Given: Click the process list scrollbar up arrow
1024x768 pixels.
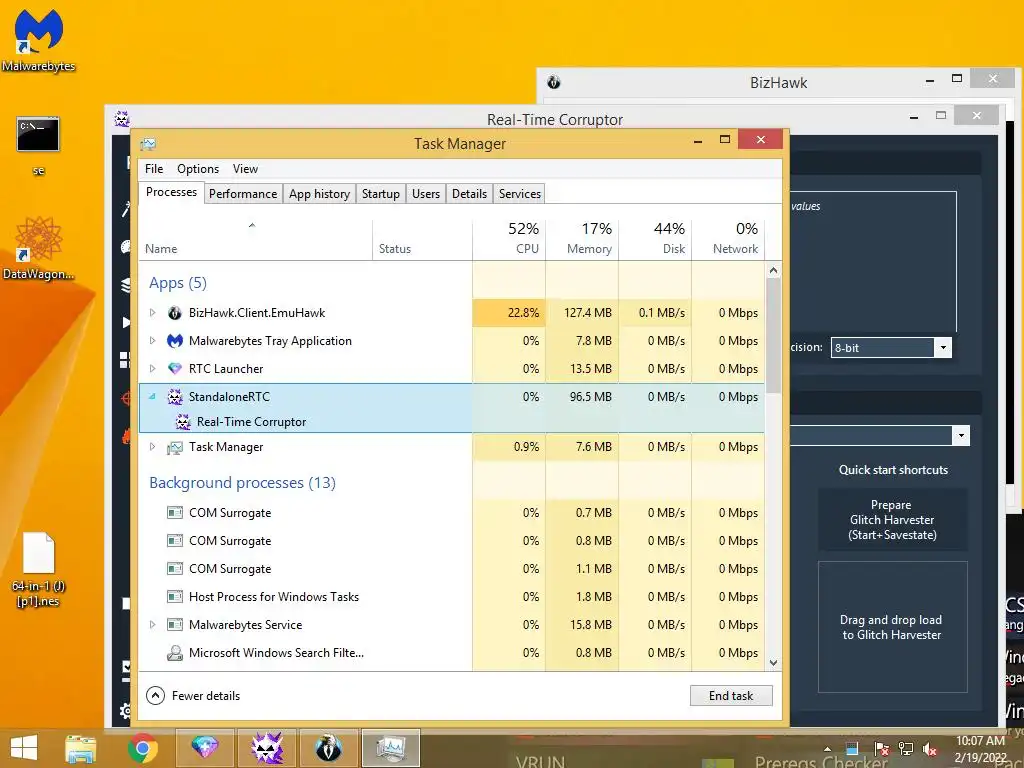Looking at the screenshot, I should pos(773,270).
